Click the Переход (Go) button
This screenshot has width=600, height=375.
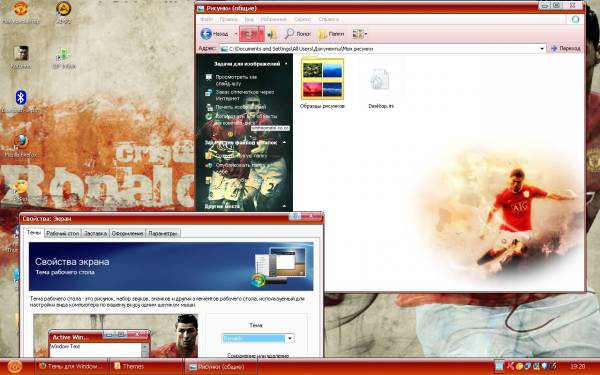(566, 49)
